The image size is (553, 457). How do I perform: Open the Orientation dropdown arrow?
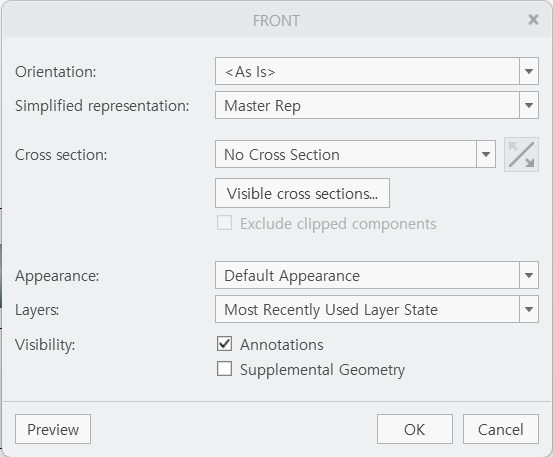pos(529,71)
